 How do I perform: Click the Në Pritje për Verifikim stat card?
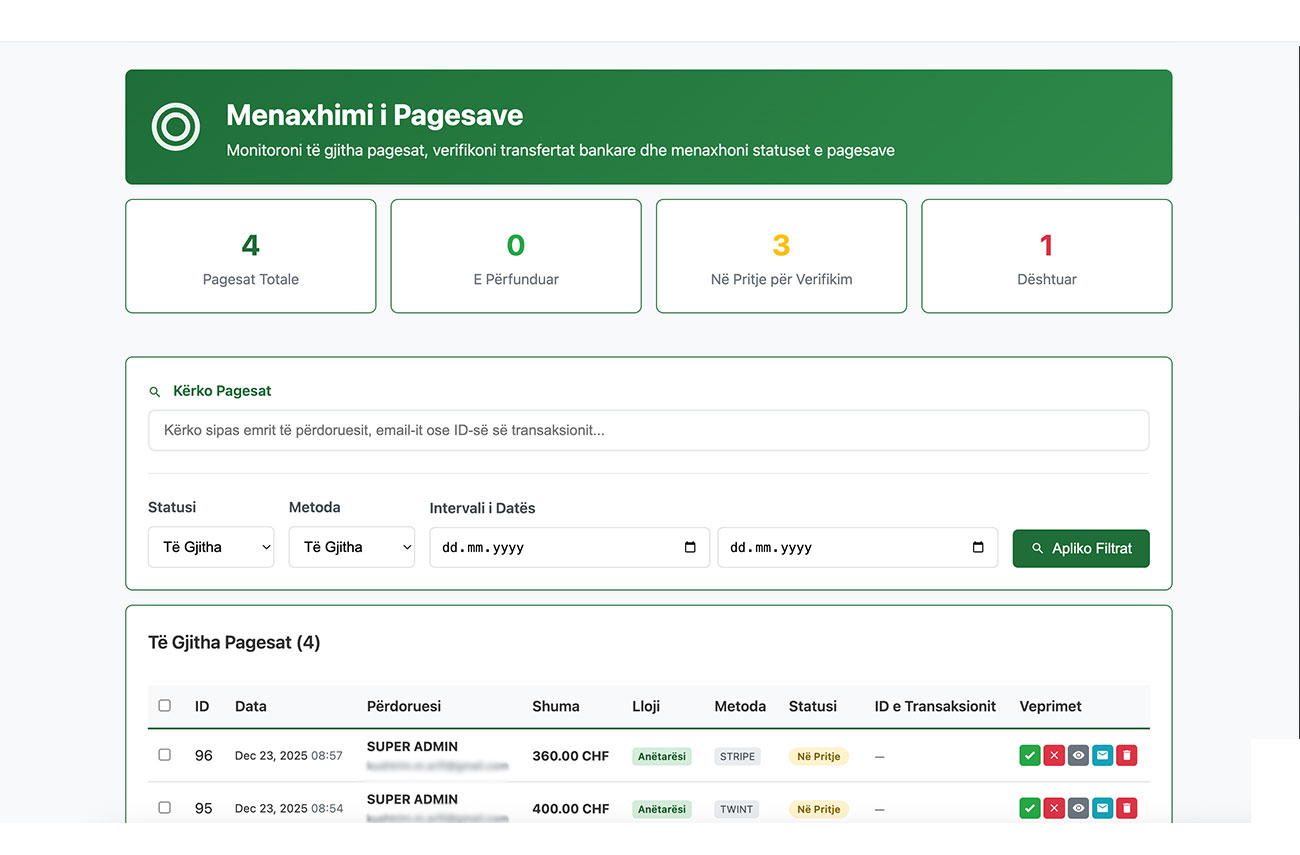coord(781,257)
